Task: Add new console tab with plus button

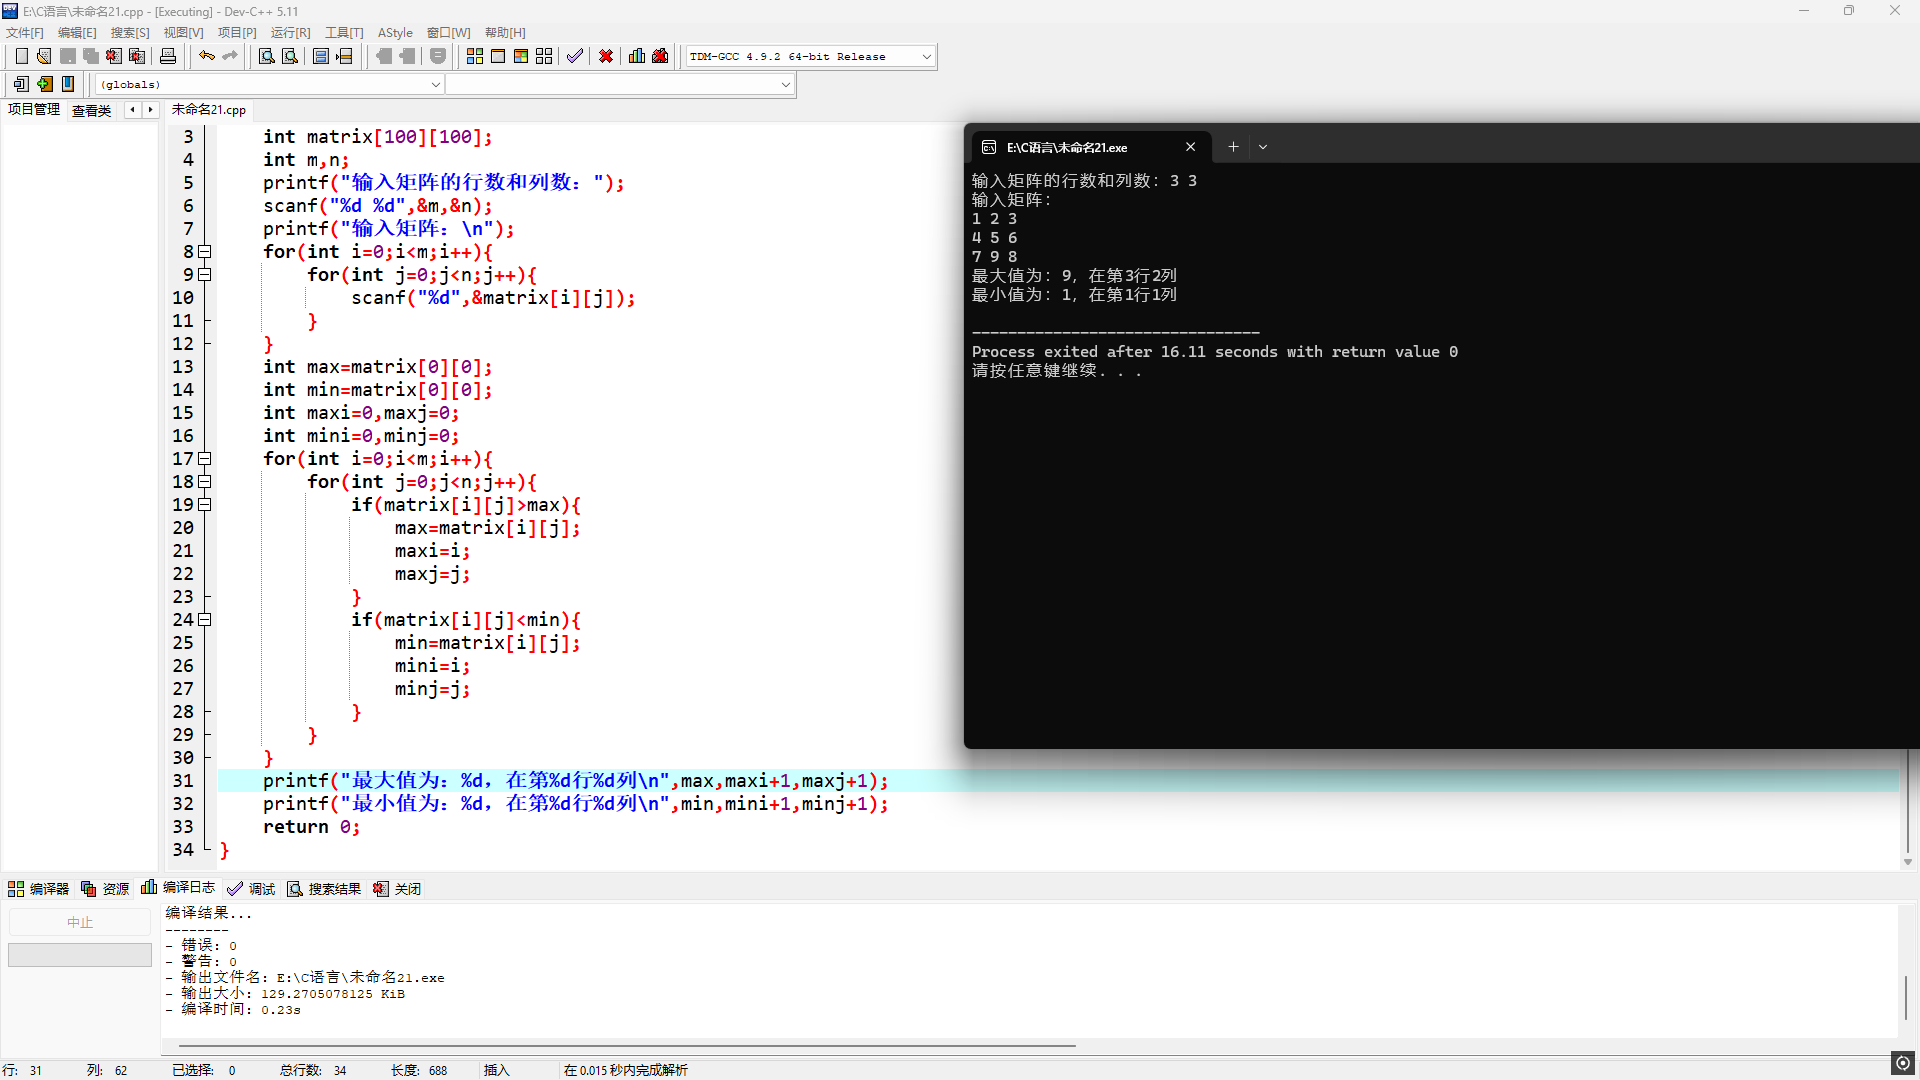Action: pyautogui.click(x=1233, y=147)
